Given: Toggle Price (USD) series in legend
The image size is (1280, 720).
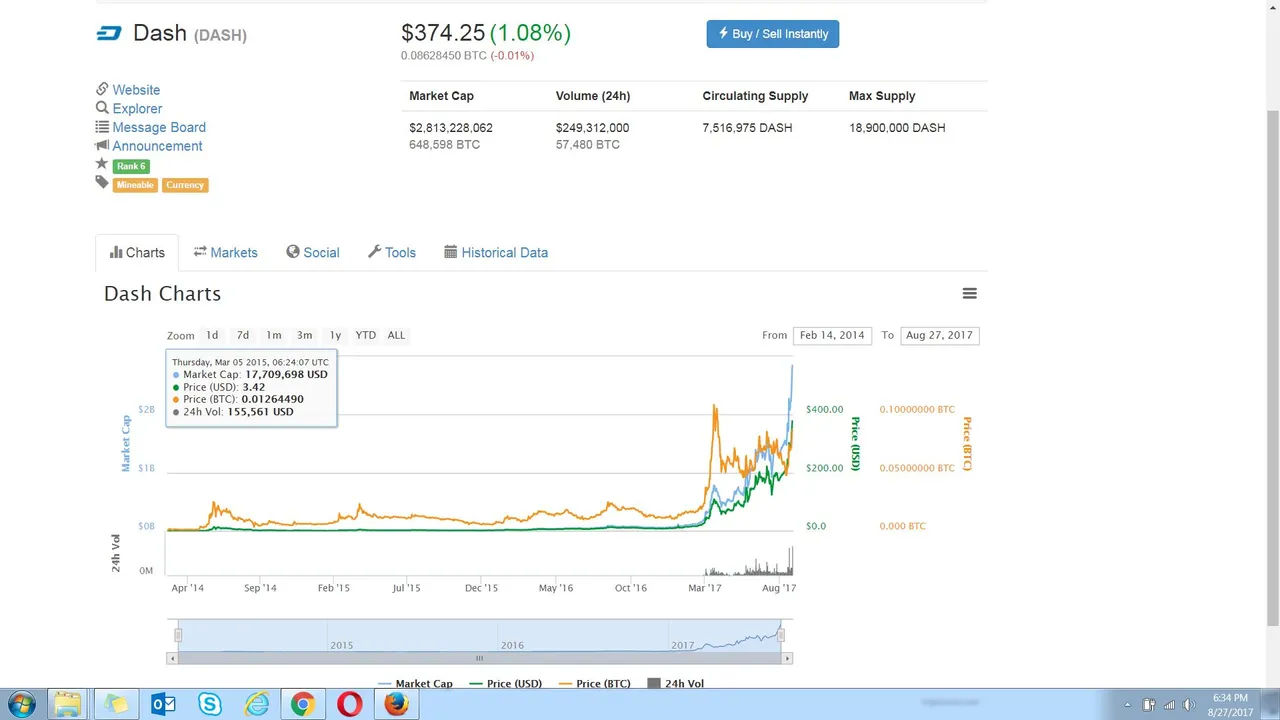Looking at the screenshot, I should point(506,684).
